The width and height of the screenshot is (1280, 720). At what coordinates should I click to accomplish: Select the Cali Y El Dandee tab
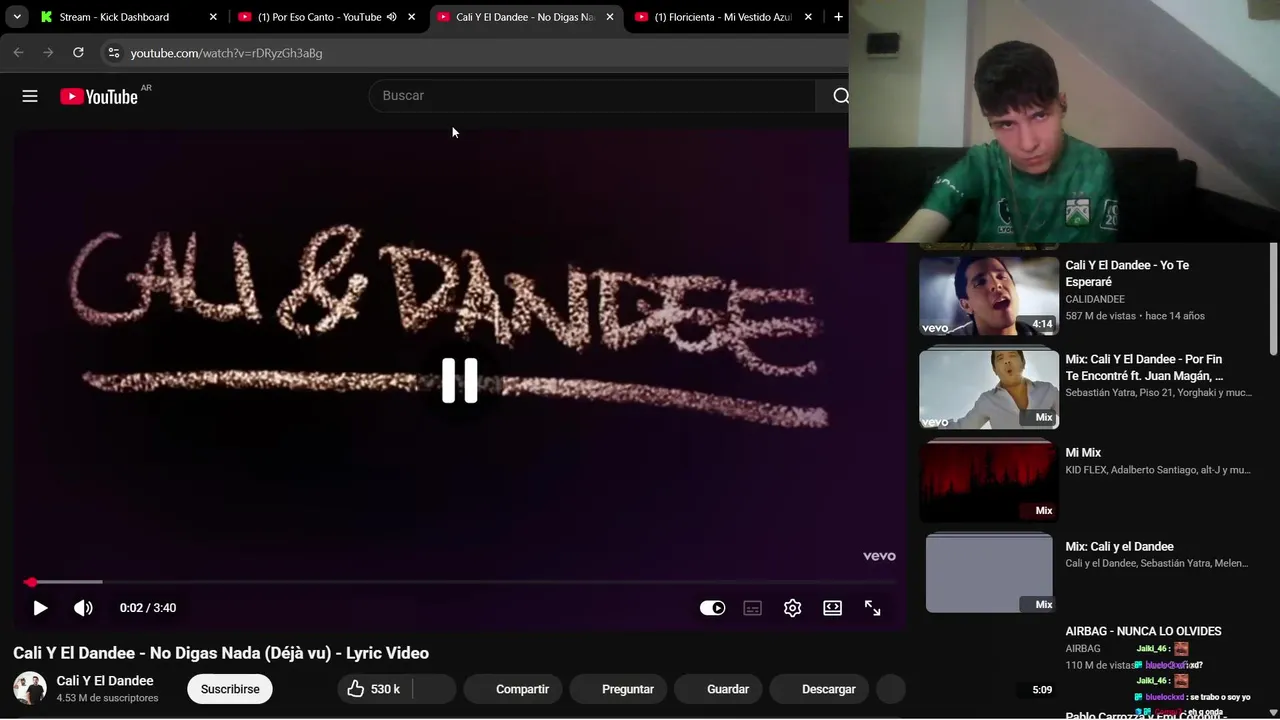pos(525,17)
